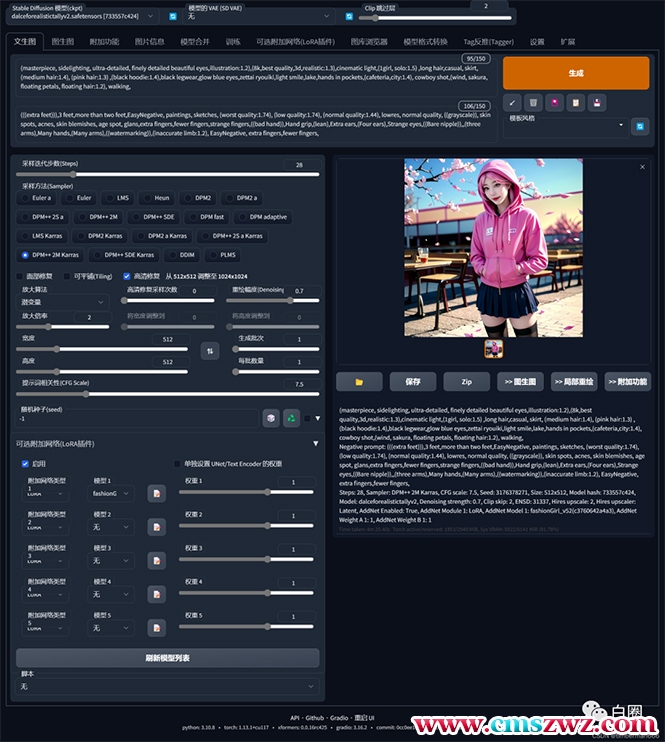The image size is (665, 742).
Task: Open the 放大算法 upscaler dropdown
Action: [62, 301]
